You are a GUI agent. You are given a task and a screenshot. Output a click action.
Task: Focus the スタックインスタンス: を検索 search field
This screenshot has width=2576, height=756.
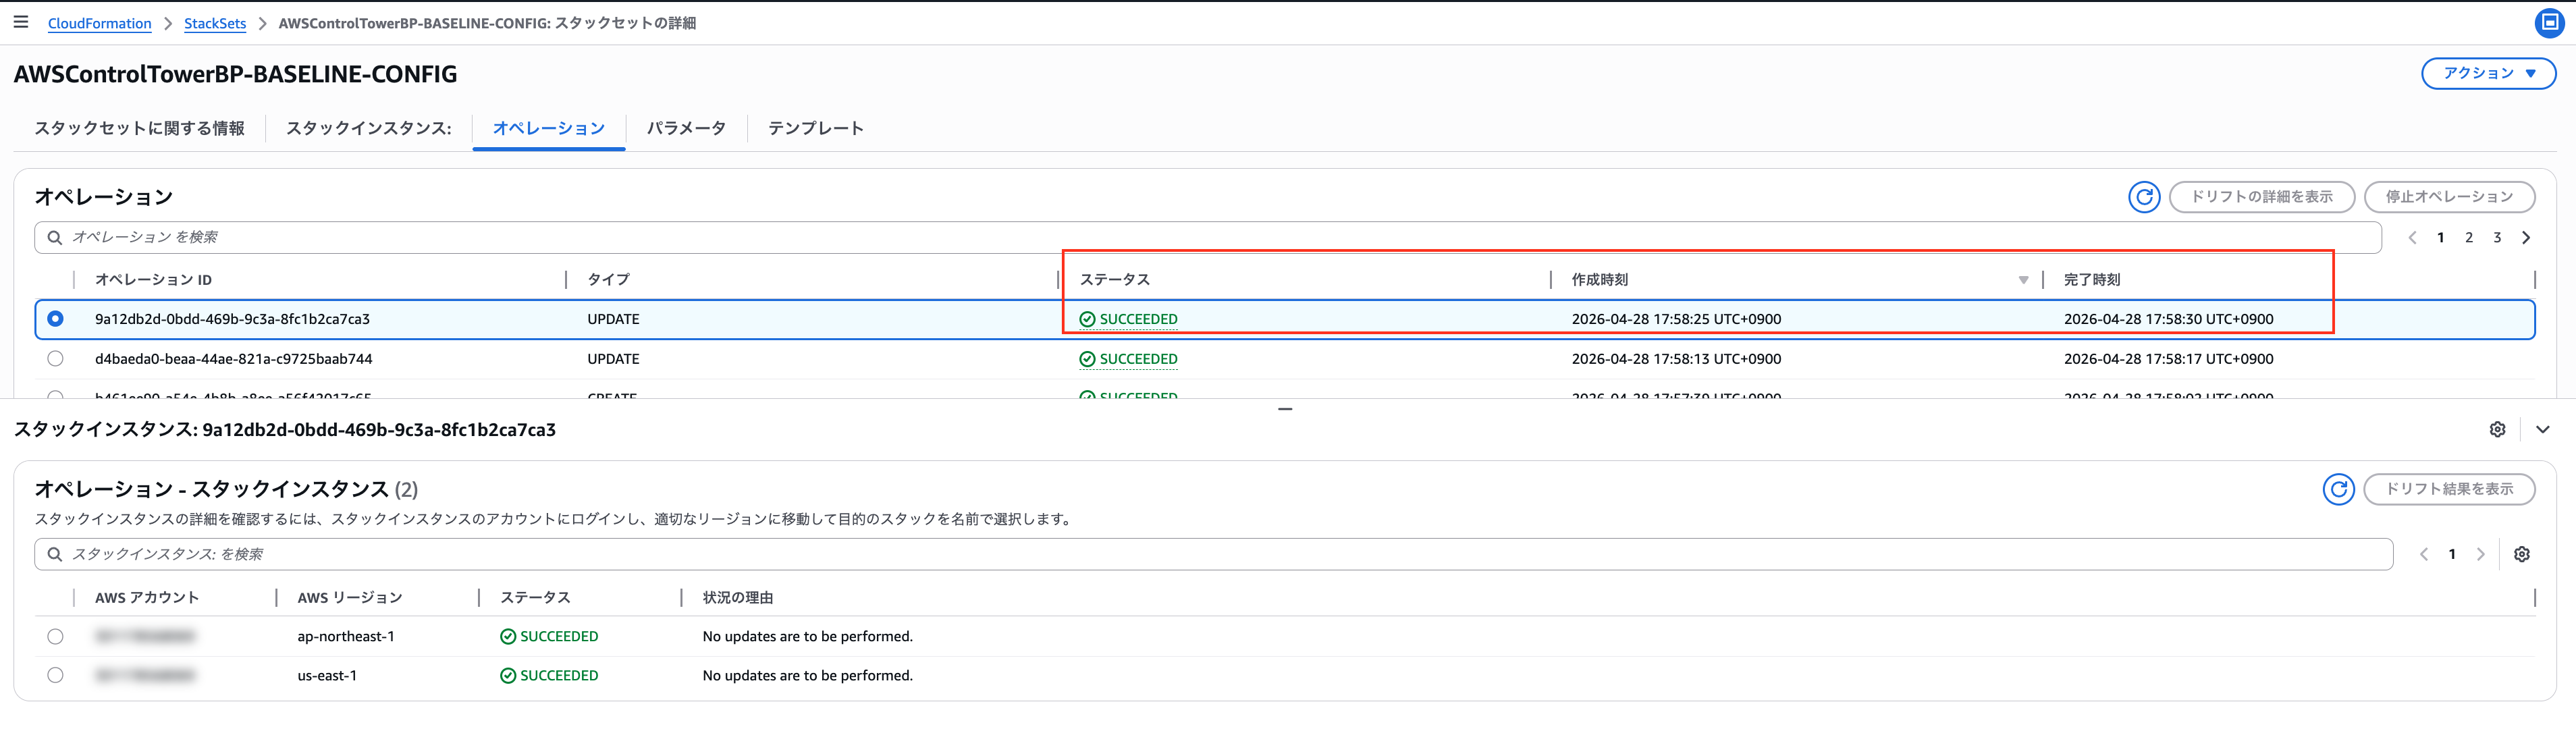[x=1214, y=554]
